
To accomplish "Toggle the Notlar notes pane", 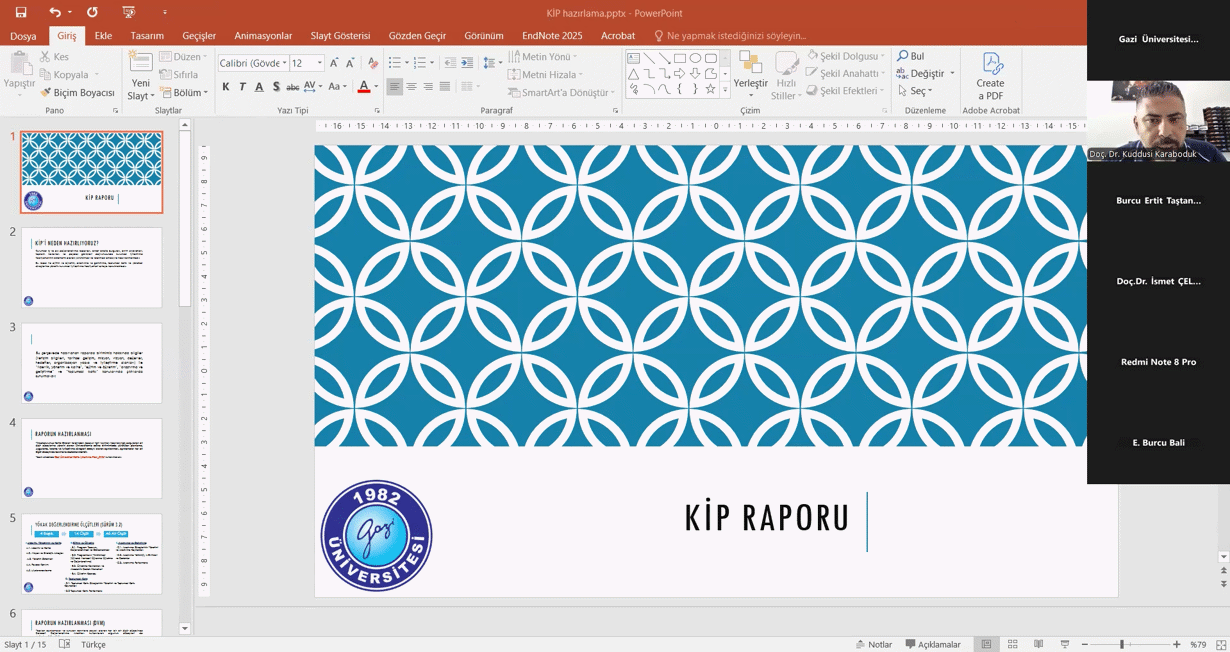I will click(874, 644).
